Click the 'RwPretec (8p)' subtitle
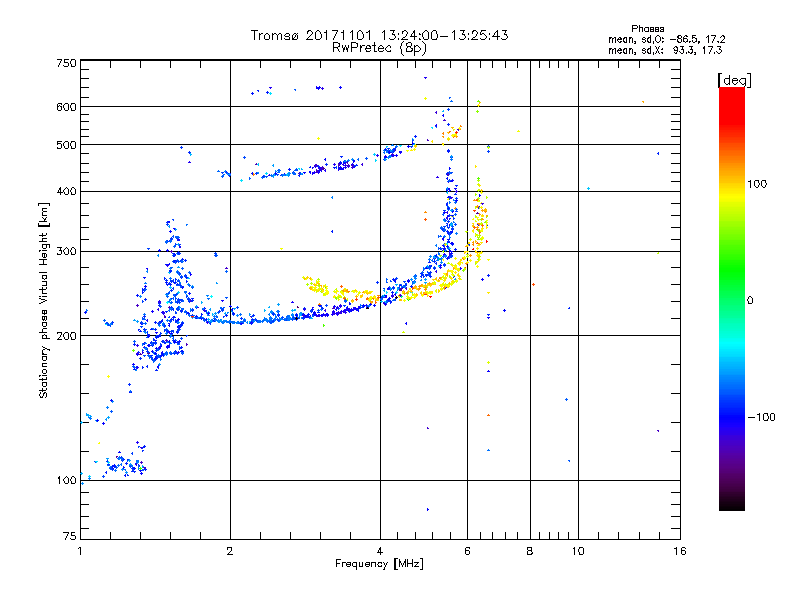This screenshot has width=800, height=600. click(379, 48)
